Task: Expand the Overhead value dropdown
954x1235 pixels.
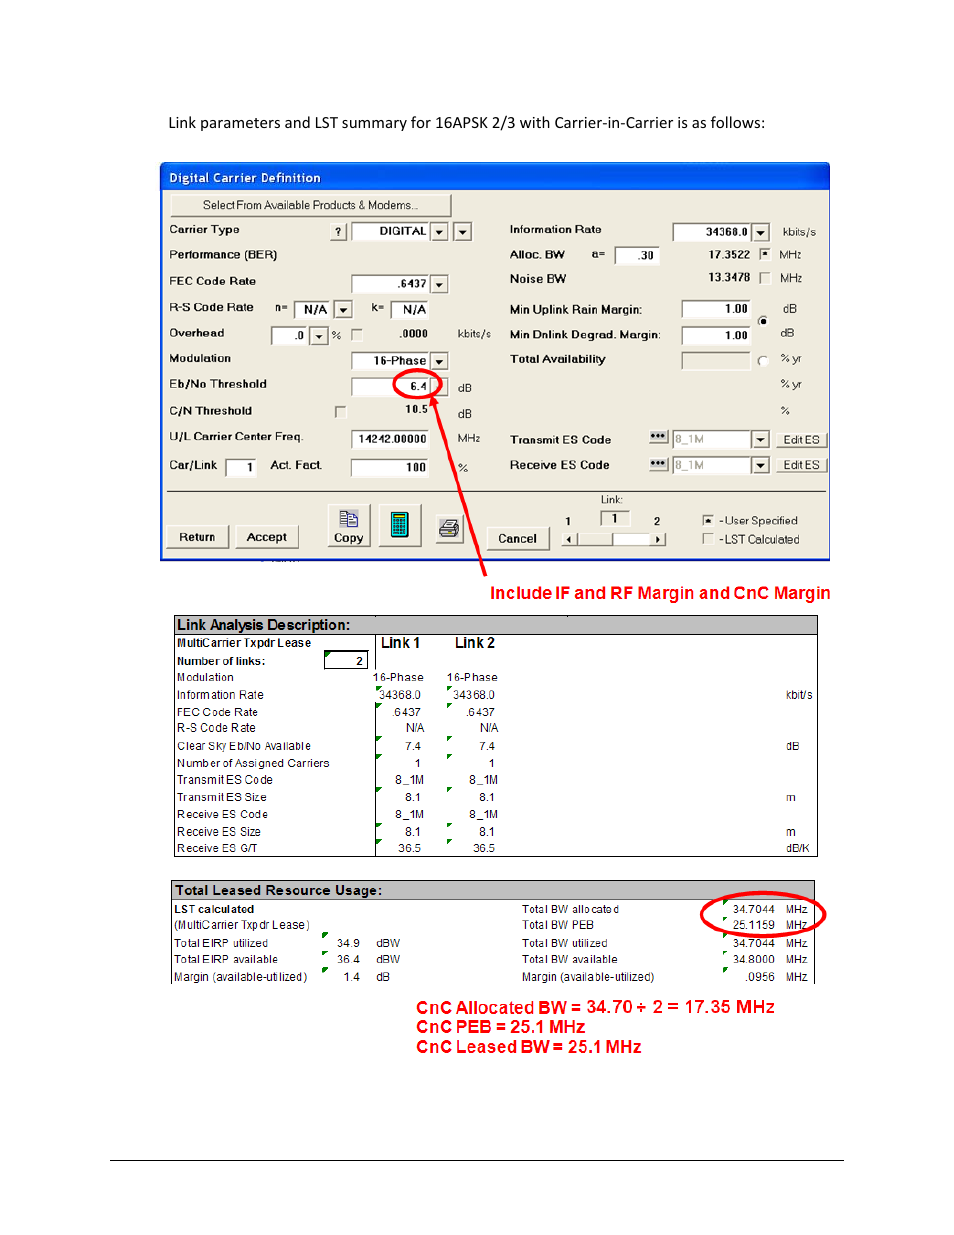Action: (319, 336)
